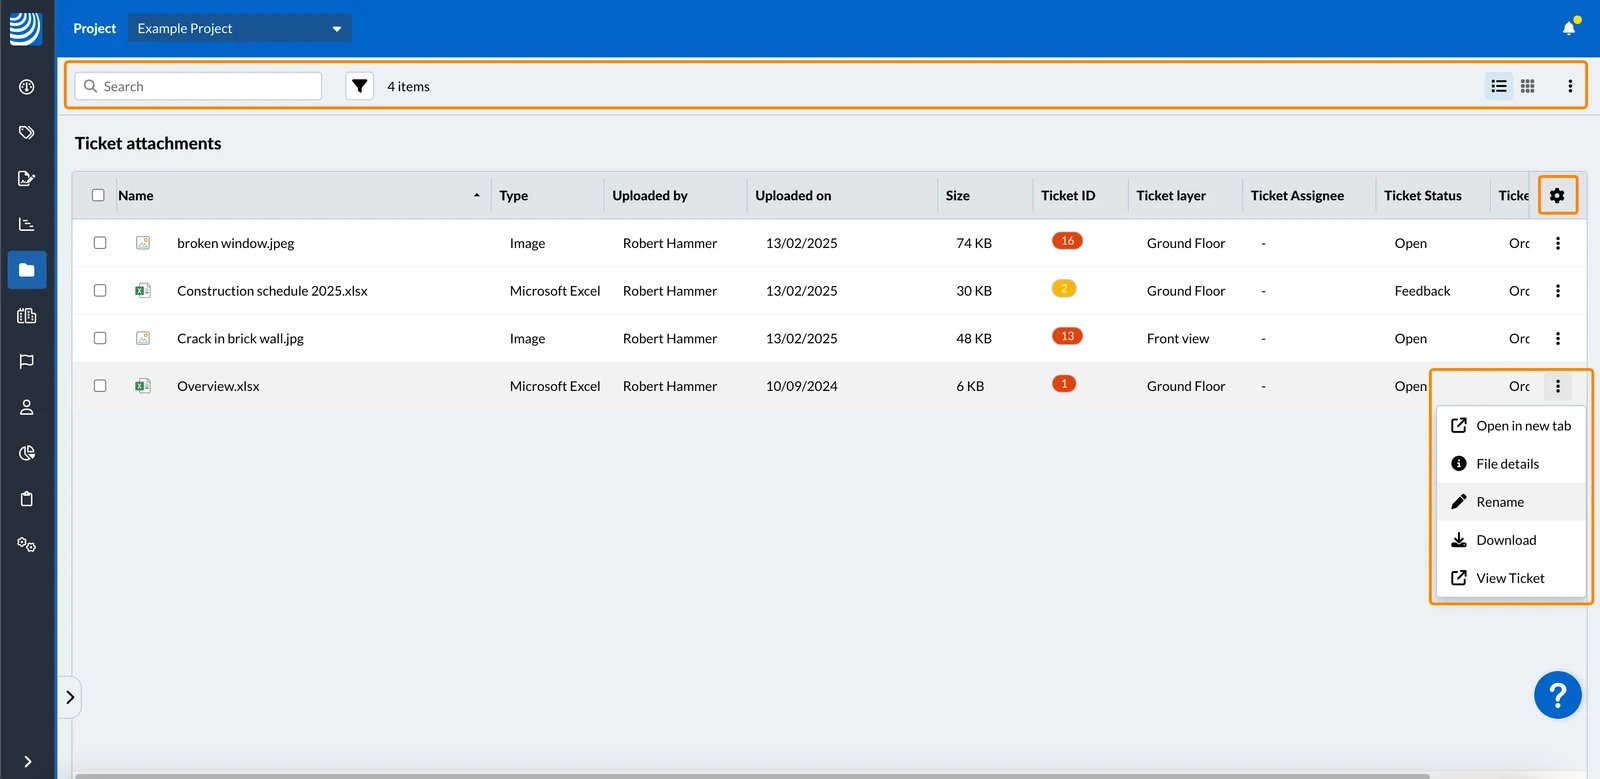Open the tags icon in sidebar
Image resolution: width=1600 pixels, height=779 pixels.
click(x=27, y=132)
